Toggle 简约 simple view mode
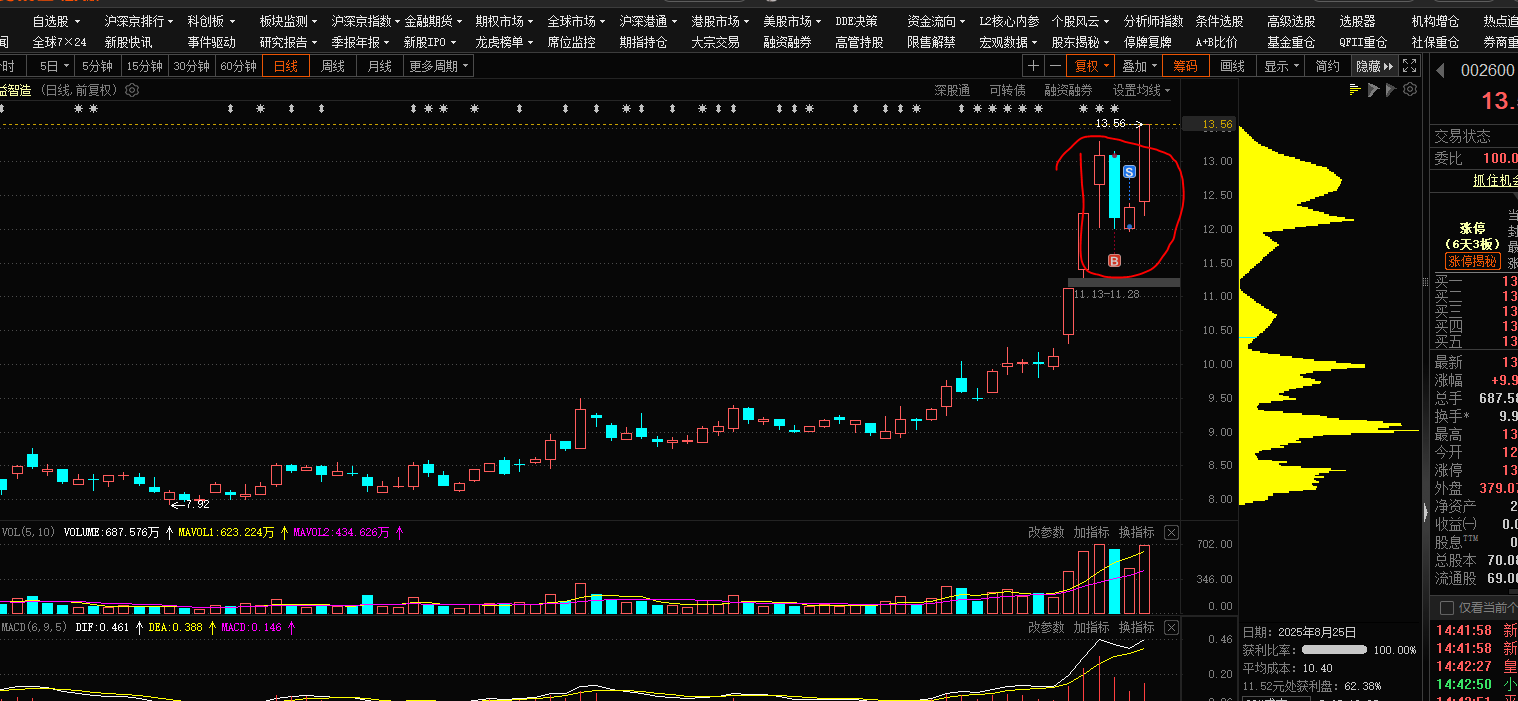 pyautogui.click(x=1327, y=66)
